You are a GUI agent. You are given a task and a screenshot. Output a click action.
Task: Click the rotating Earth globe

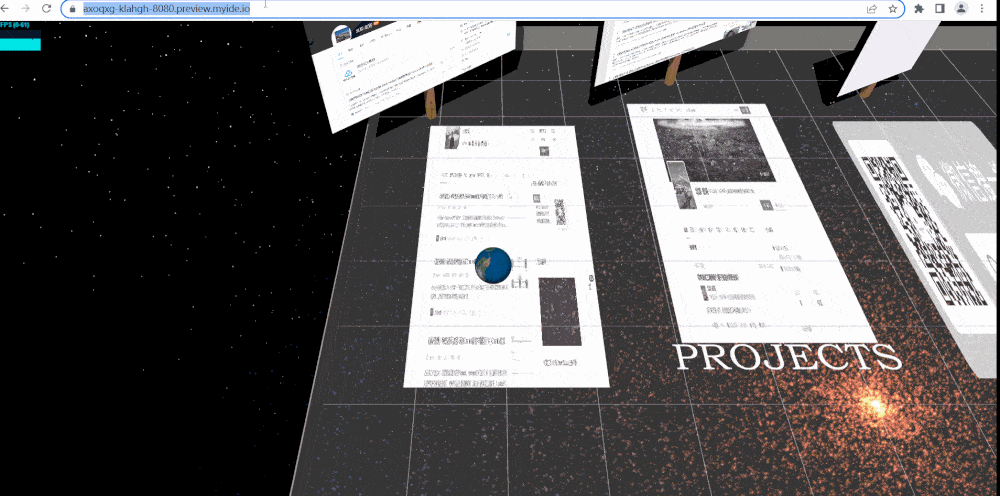[493, 265]
